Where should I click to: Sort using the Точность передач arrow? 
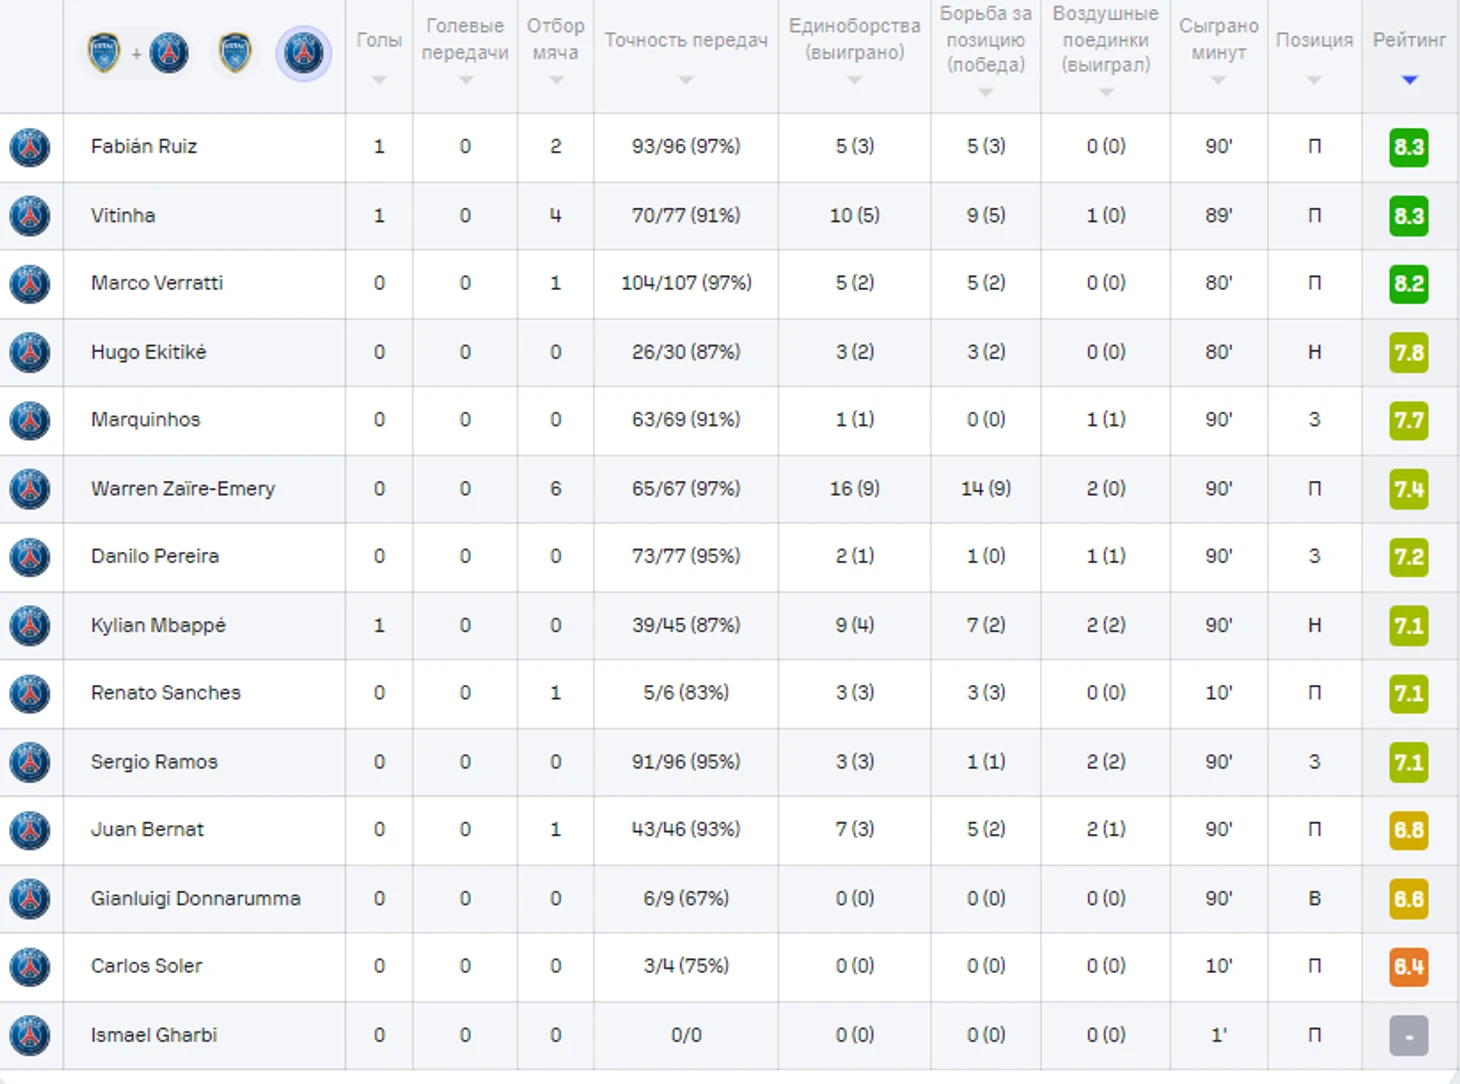pyautogui.click(x=686, y=80)
